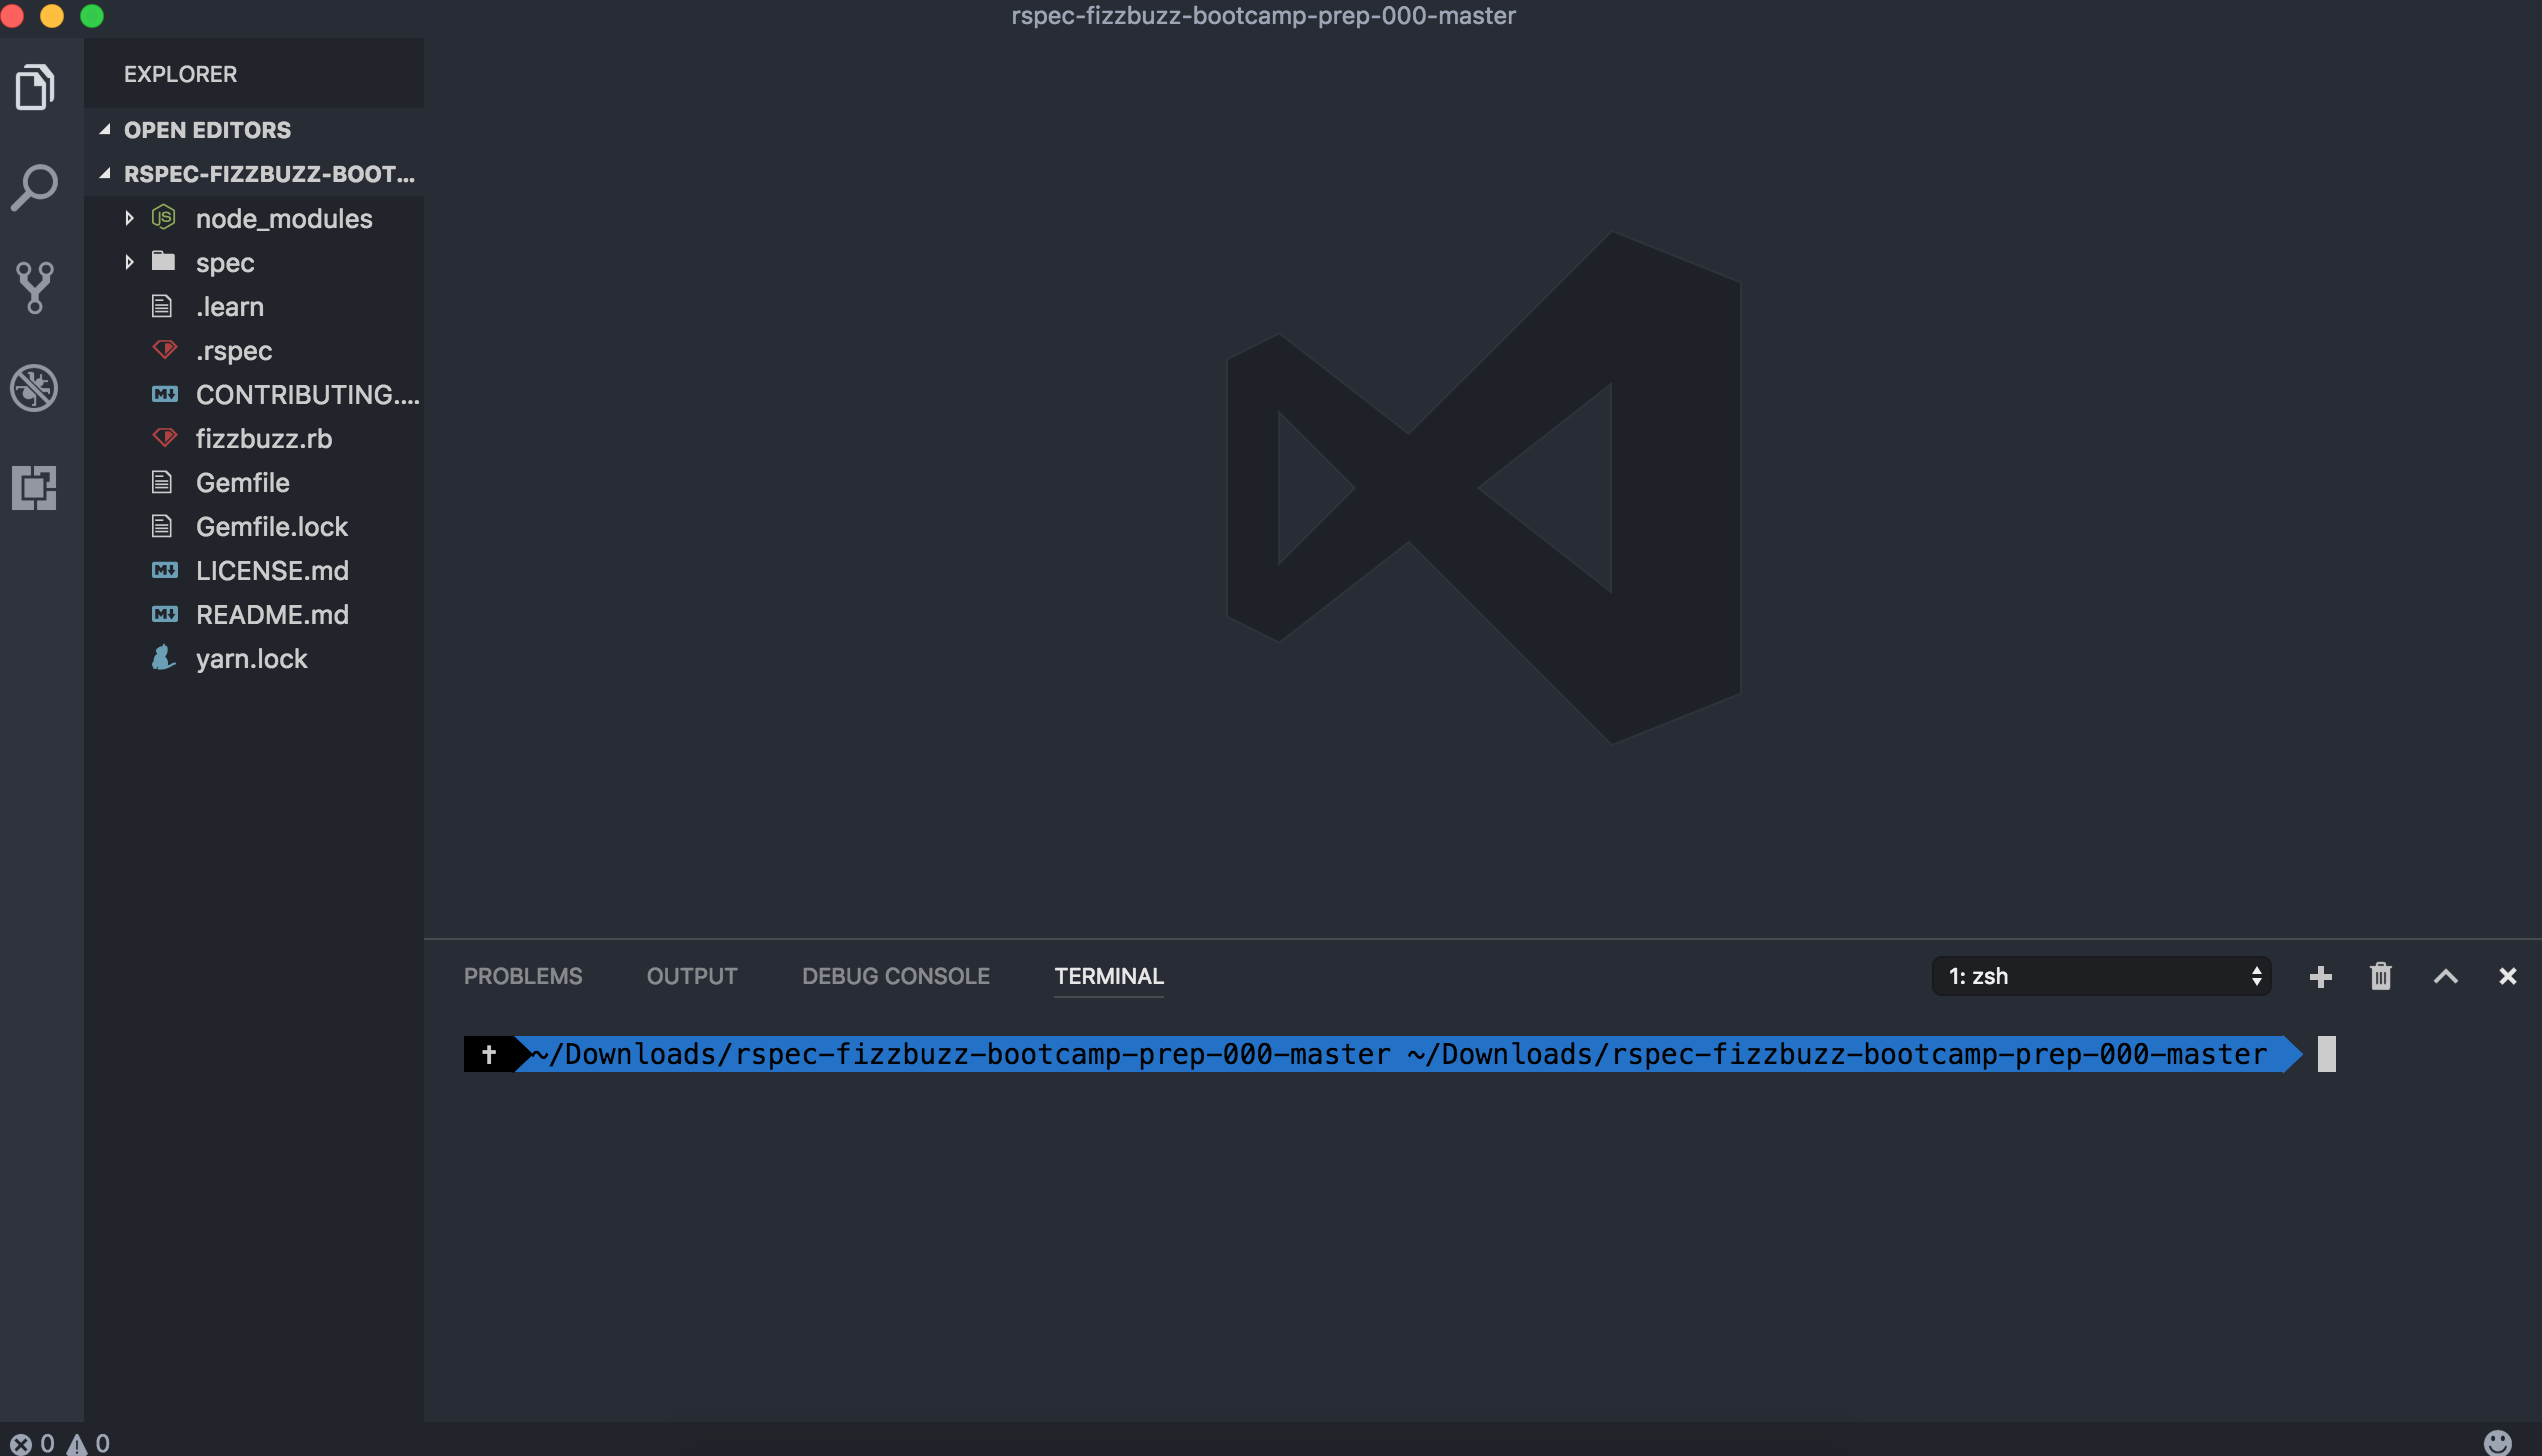
Task: Switch to the Problems tab
Action: 522,976
